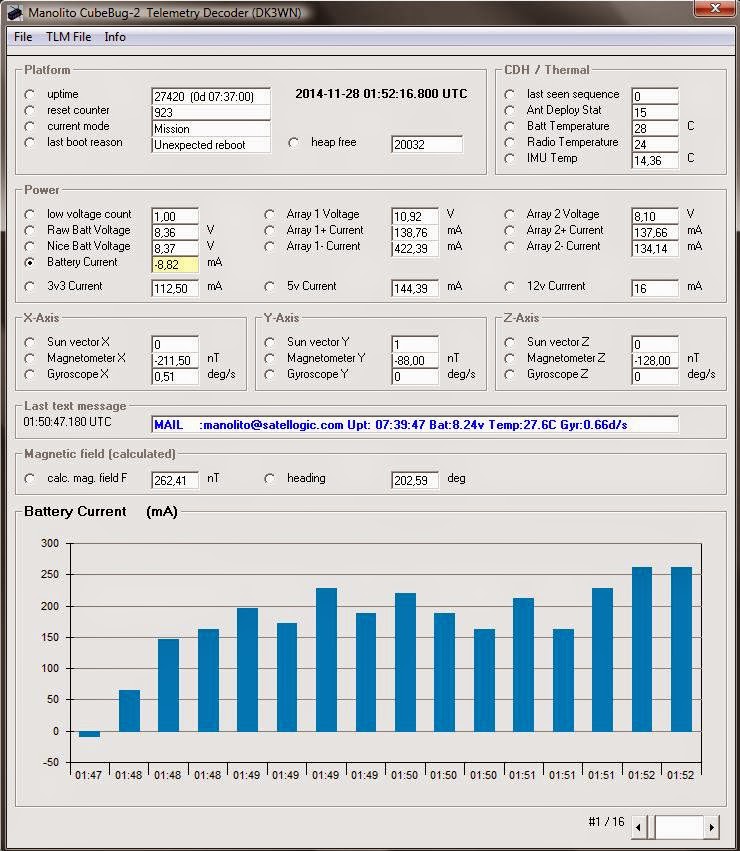Click the frame scrollbar right arrow
This screenshot has height=851, width=740.
[712, 827]
